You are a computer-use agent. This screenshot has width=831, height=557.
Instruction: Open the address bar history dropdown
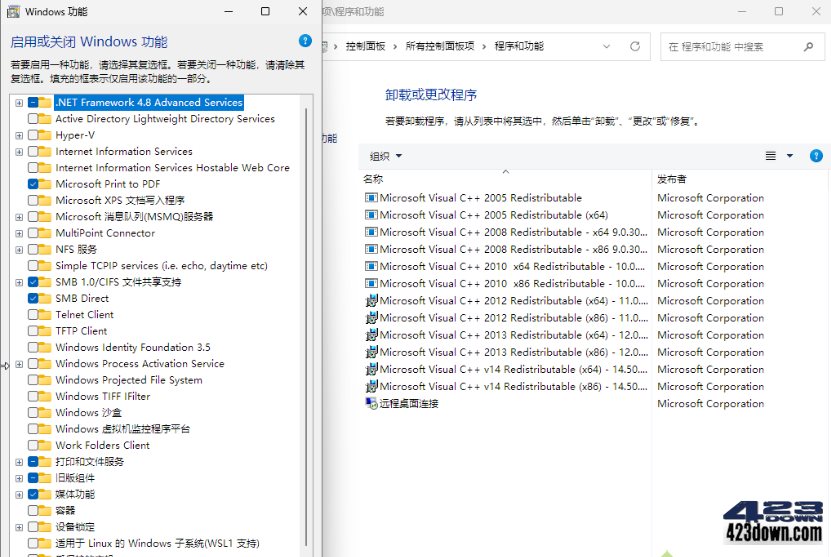606,46
